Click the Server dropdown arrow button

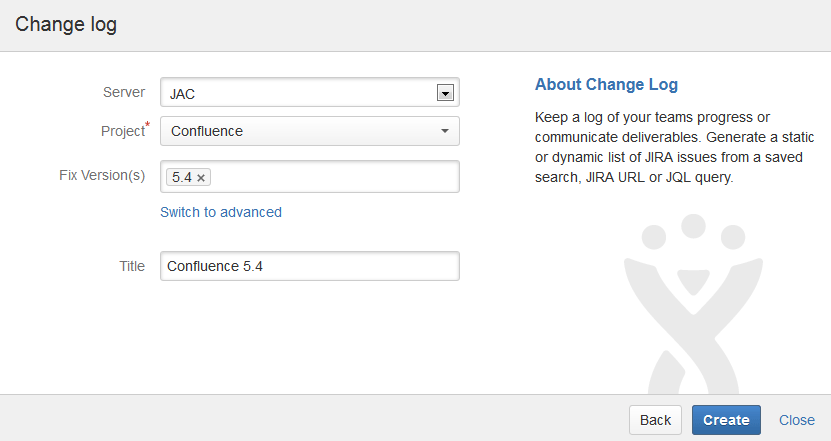[x=446, y=93]
